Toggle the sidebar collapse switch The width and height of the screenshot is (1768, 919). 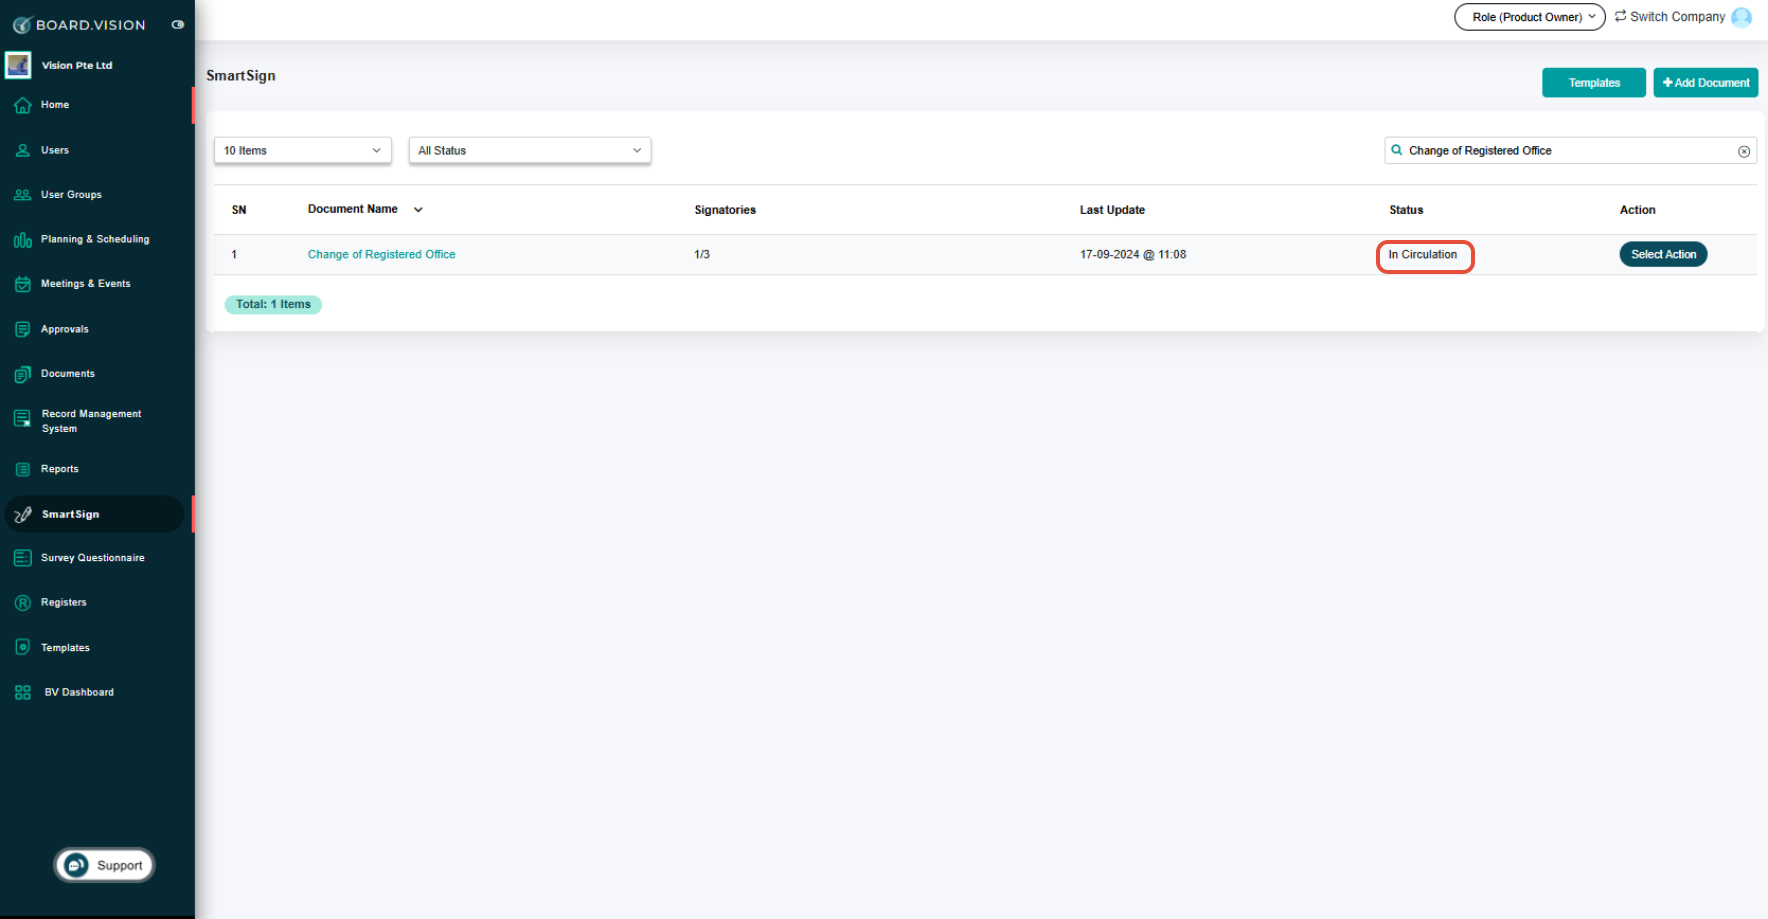(178, 25)
